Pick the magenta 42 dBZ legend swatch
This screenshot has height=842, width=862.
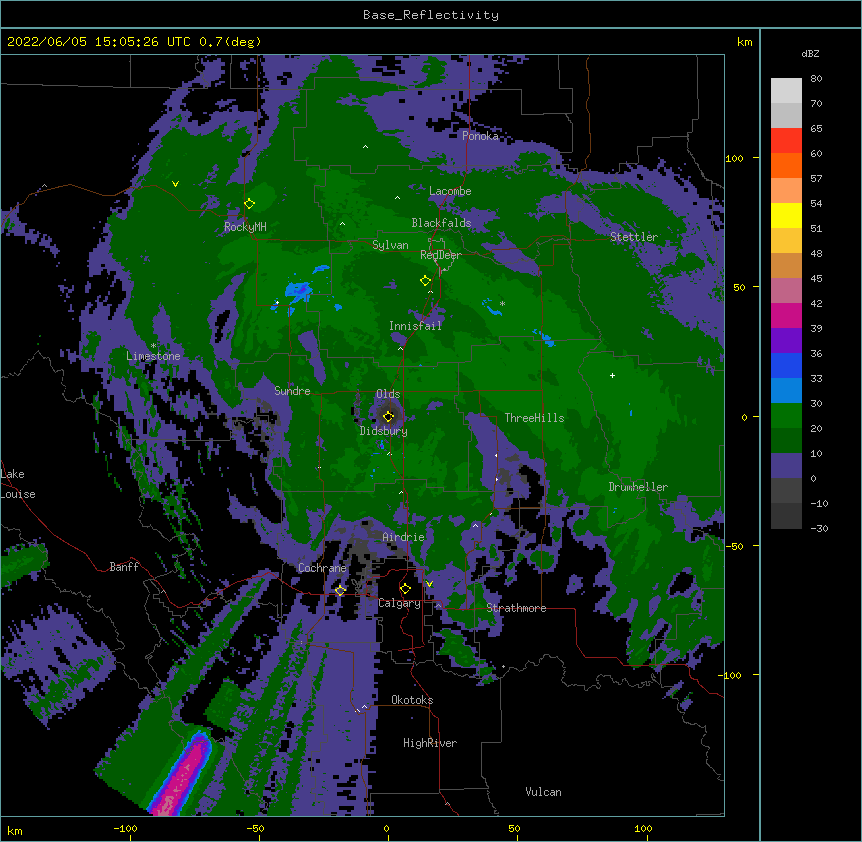[786, 315]
